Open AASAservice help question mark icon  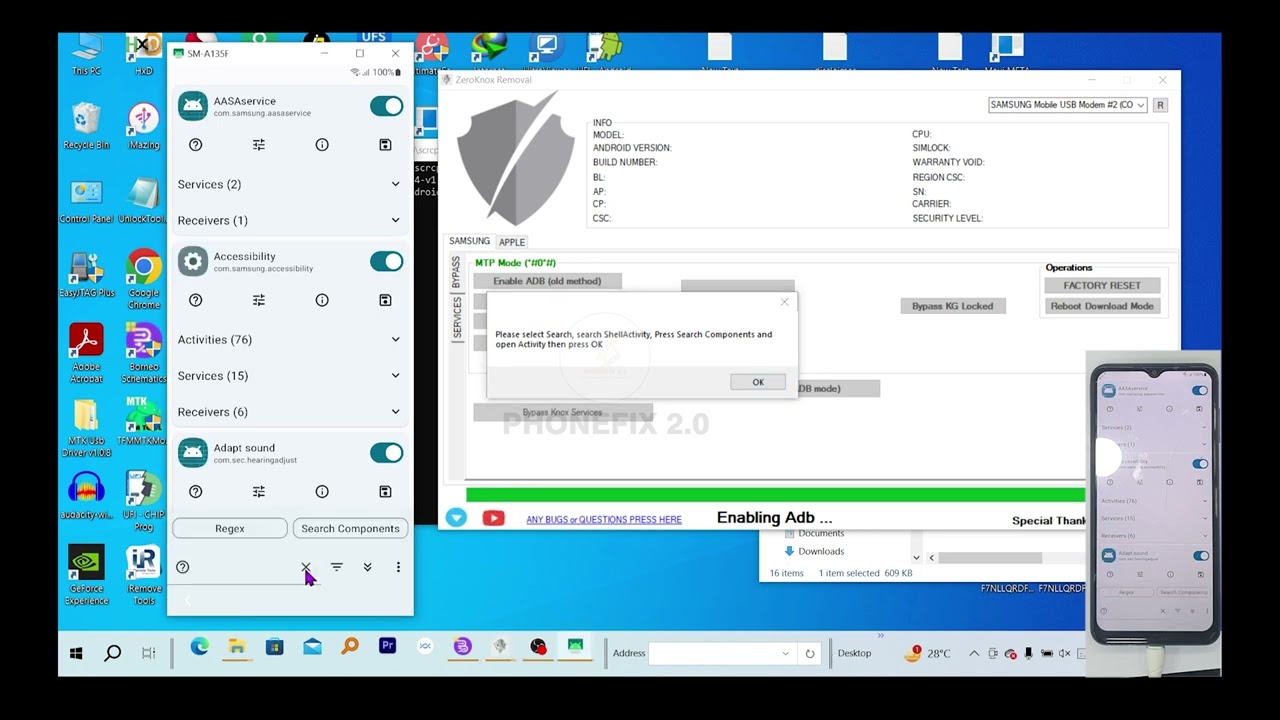click(x=195, y=144)
